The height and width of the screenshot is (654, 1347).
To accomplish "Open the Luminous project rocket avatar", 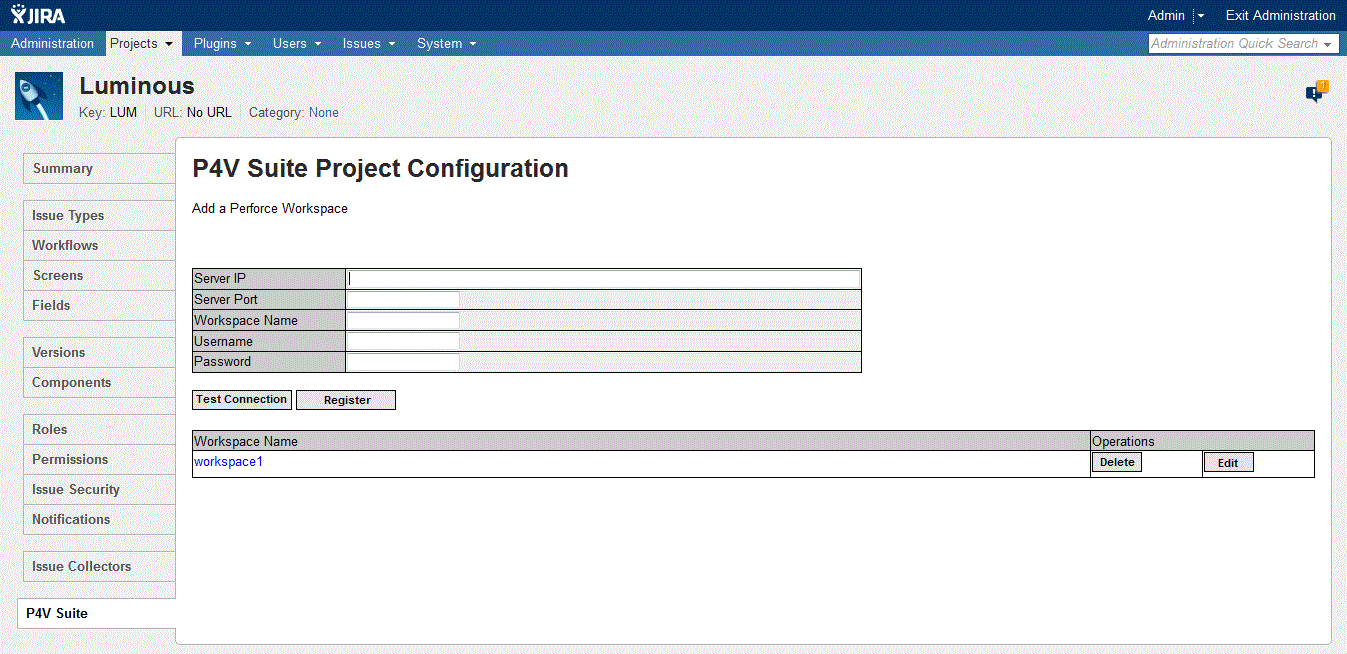I will 39,96.
